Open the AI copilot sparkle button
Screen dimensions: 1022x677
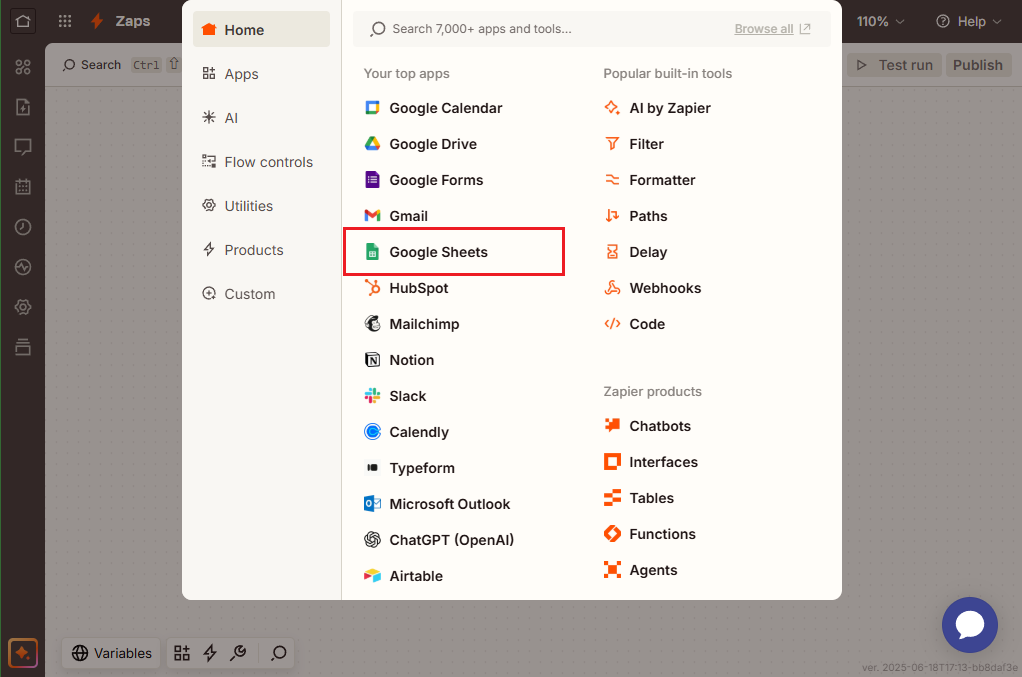23,653
